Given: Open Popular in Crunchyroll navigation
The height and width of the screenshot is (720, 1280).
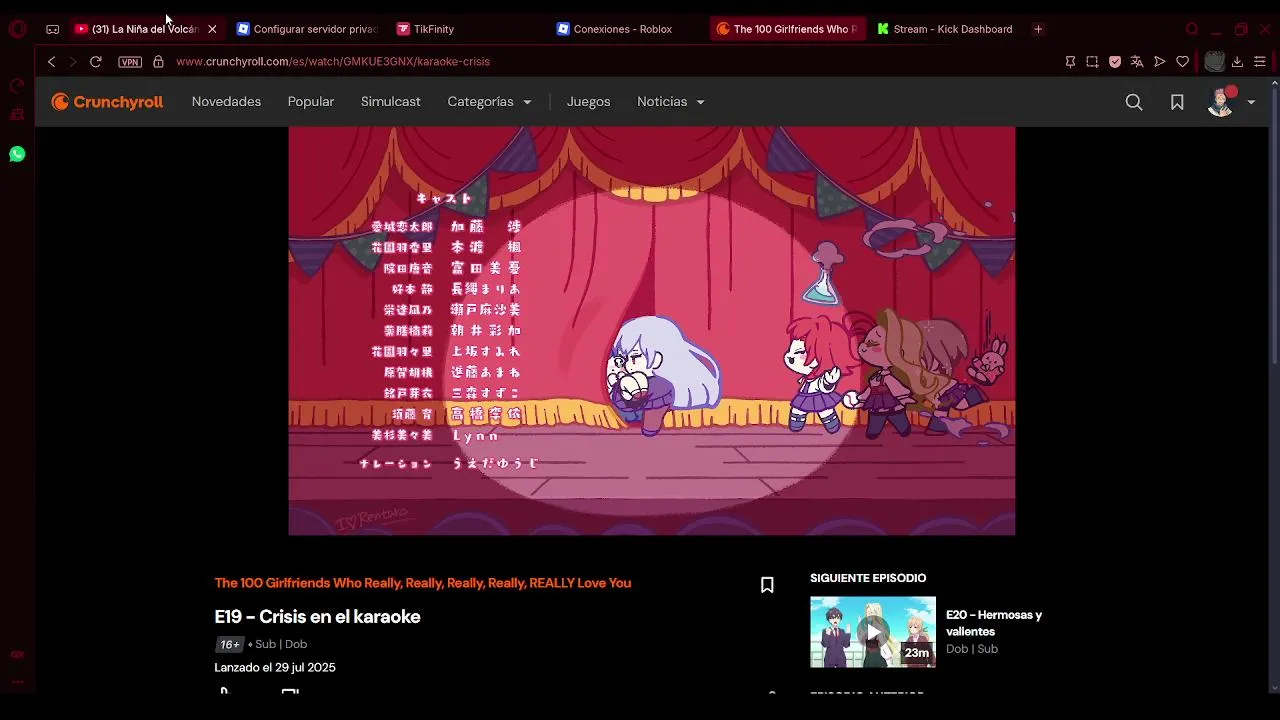Looking at the screenshot, I should tap(311, 102).
